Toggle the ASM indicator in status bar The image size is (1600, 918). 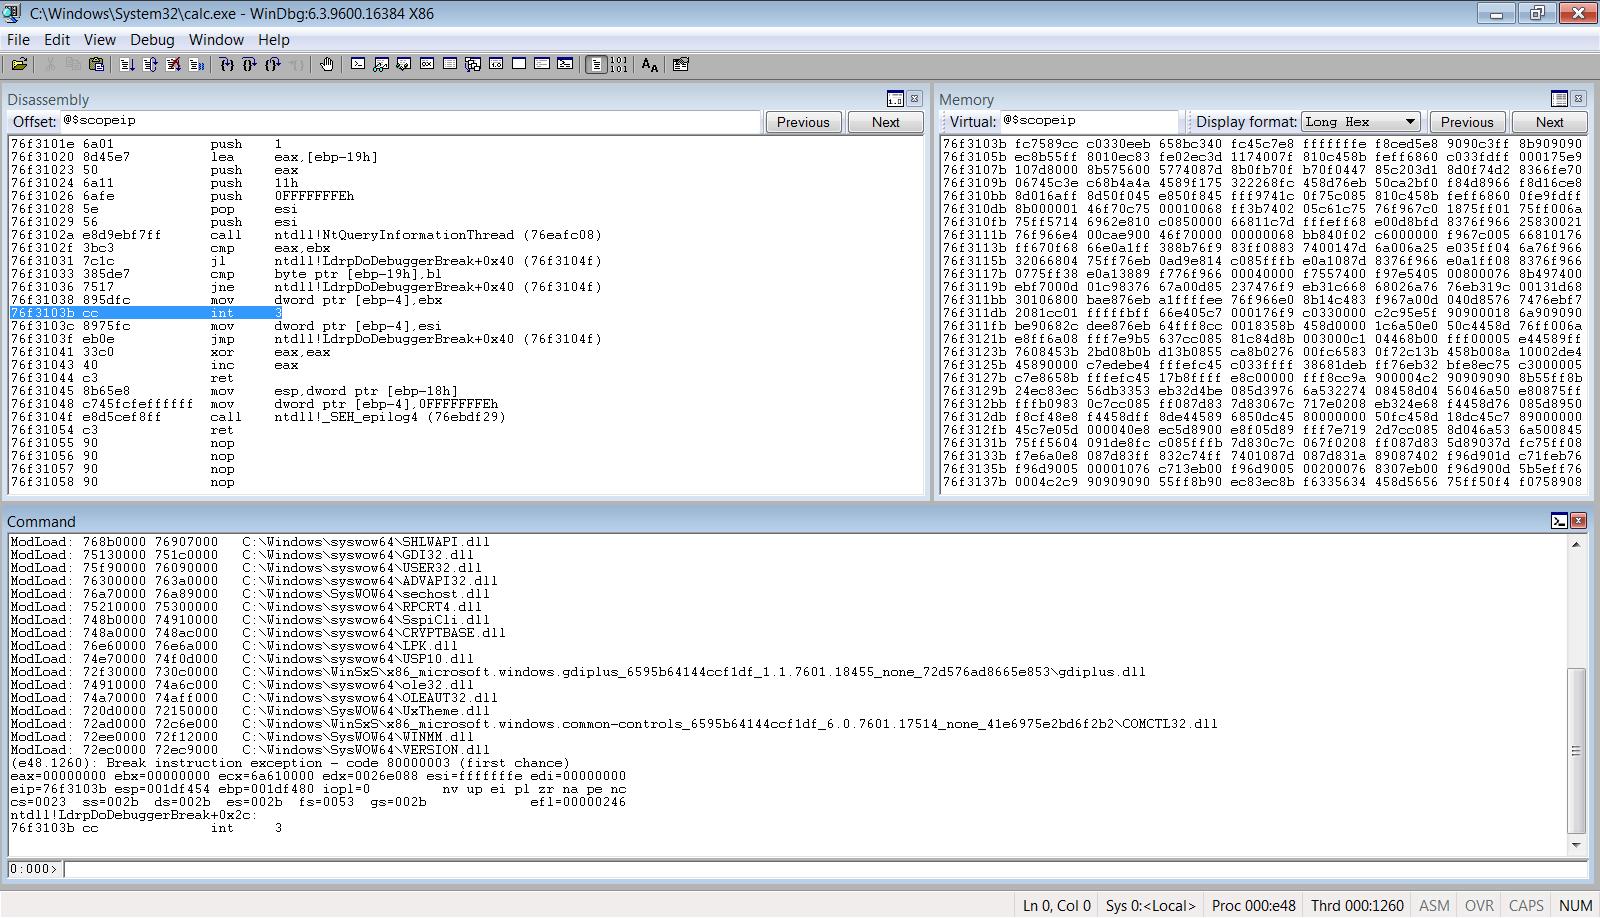click(x=1434, y=905)
